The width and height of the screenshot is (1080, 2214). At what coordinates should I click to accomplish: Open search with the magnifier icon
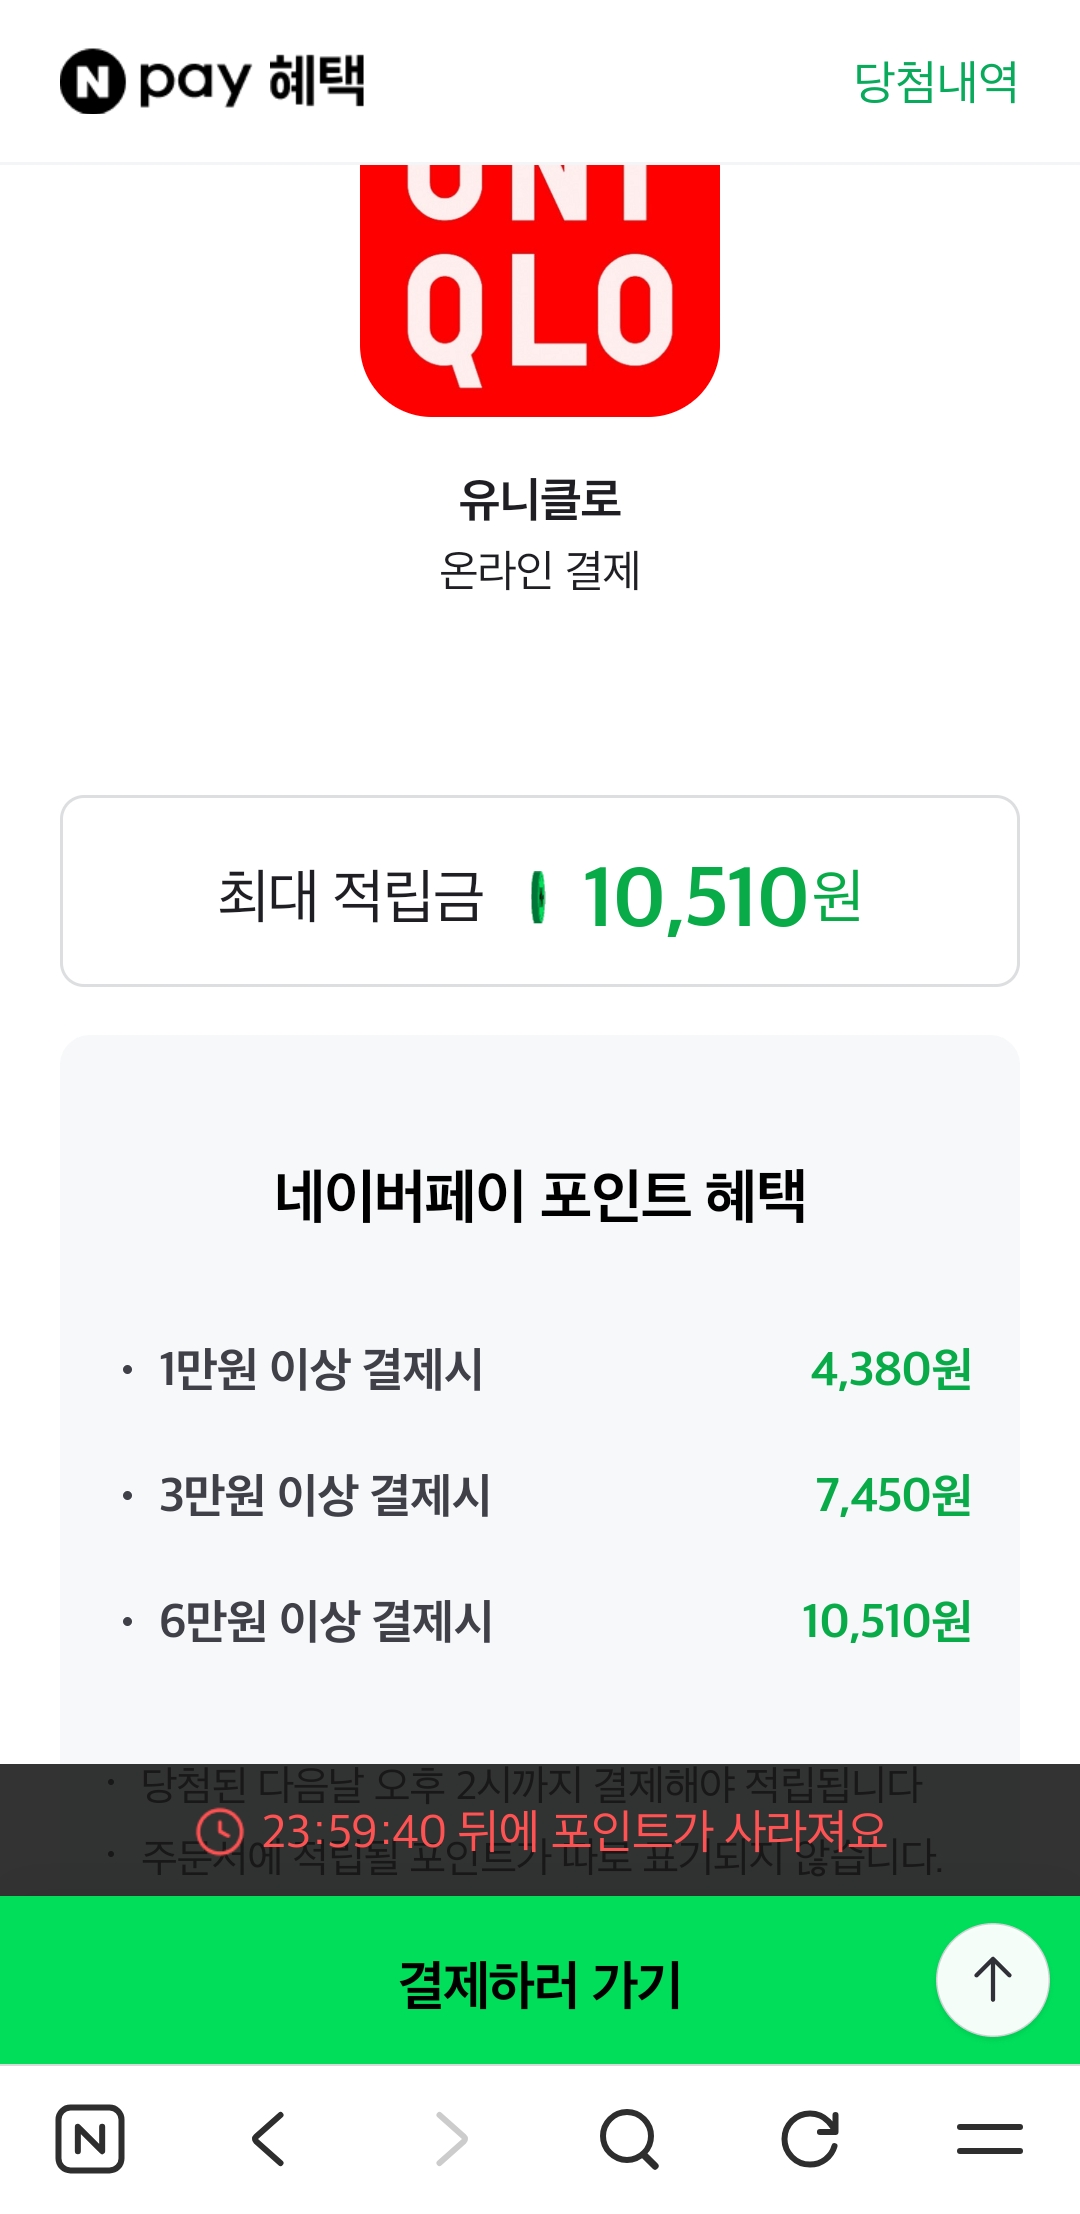pyautogui.click(x=629, y=2139)
